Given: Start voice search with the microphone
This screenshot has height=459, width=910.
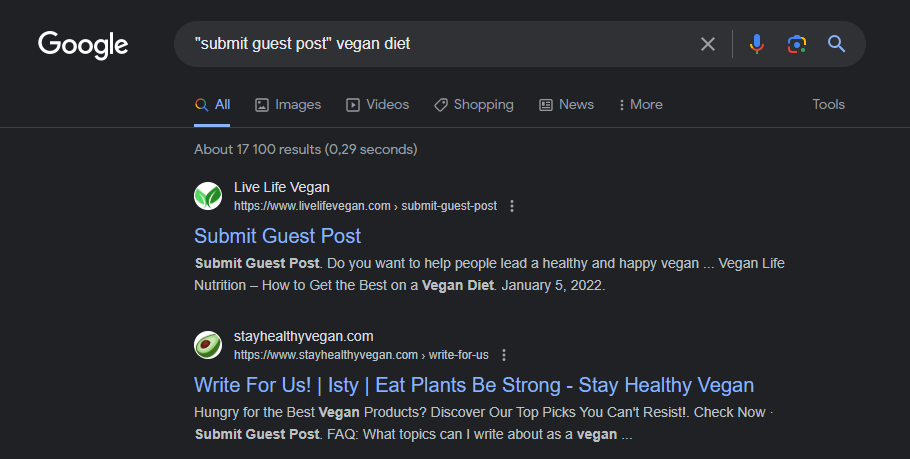Looking at the screenshot, I should 757,44.
